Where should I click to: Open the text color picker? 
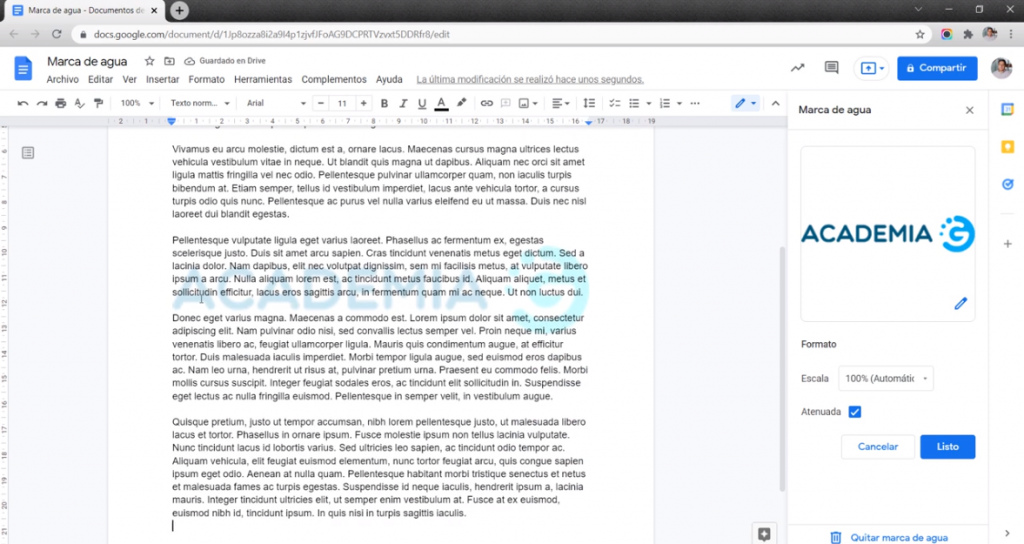[441, 103]
